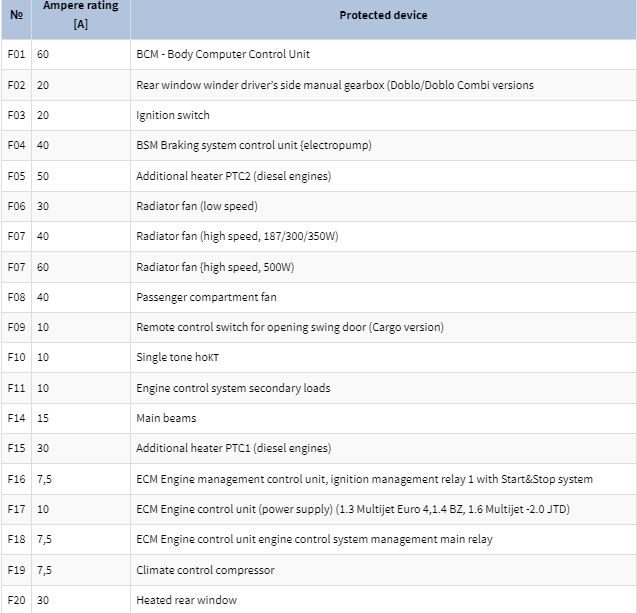Select the 'Main beams' cell
637x613 pixels.
tap(166, 418)
